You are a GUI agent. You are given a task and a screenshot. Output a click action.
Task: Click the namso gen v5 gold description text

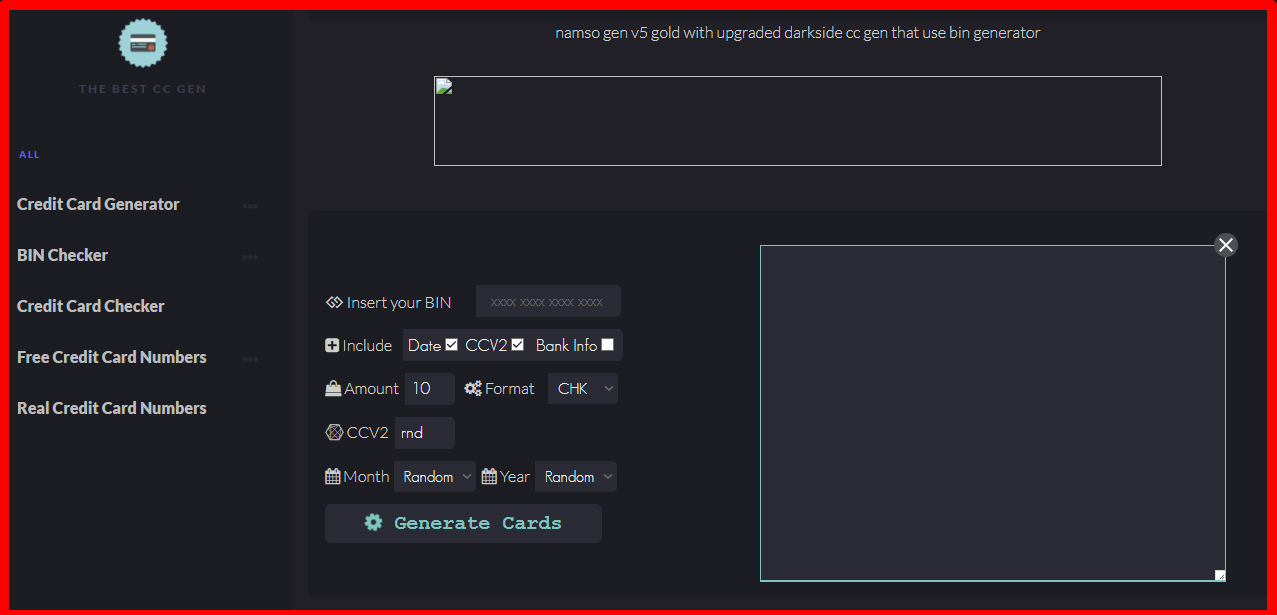798,33
